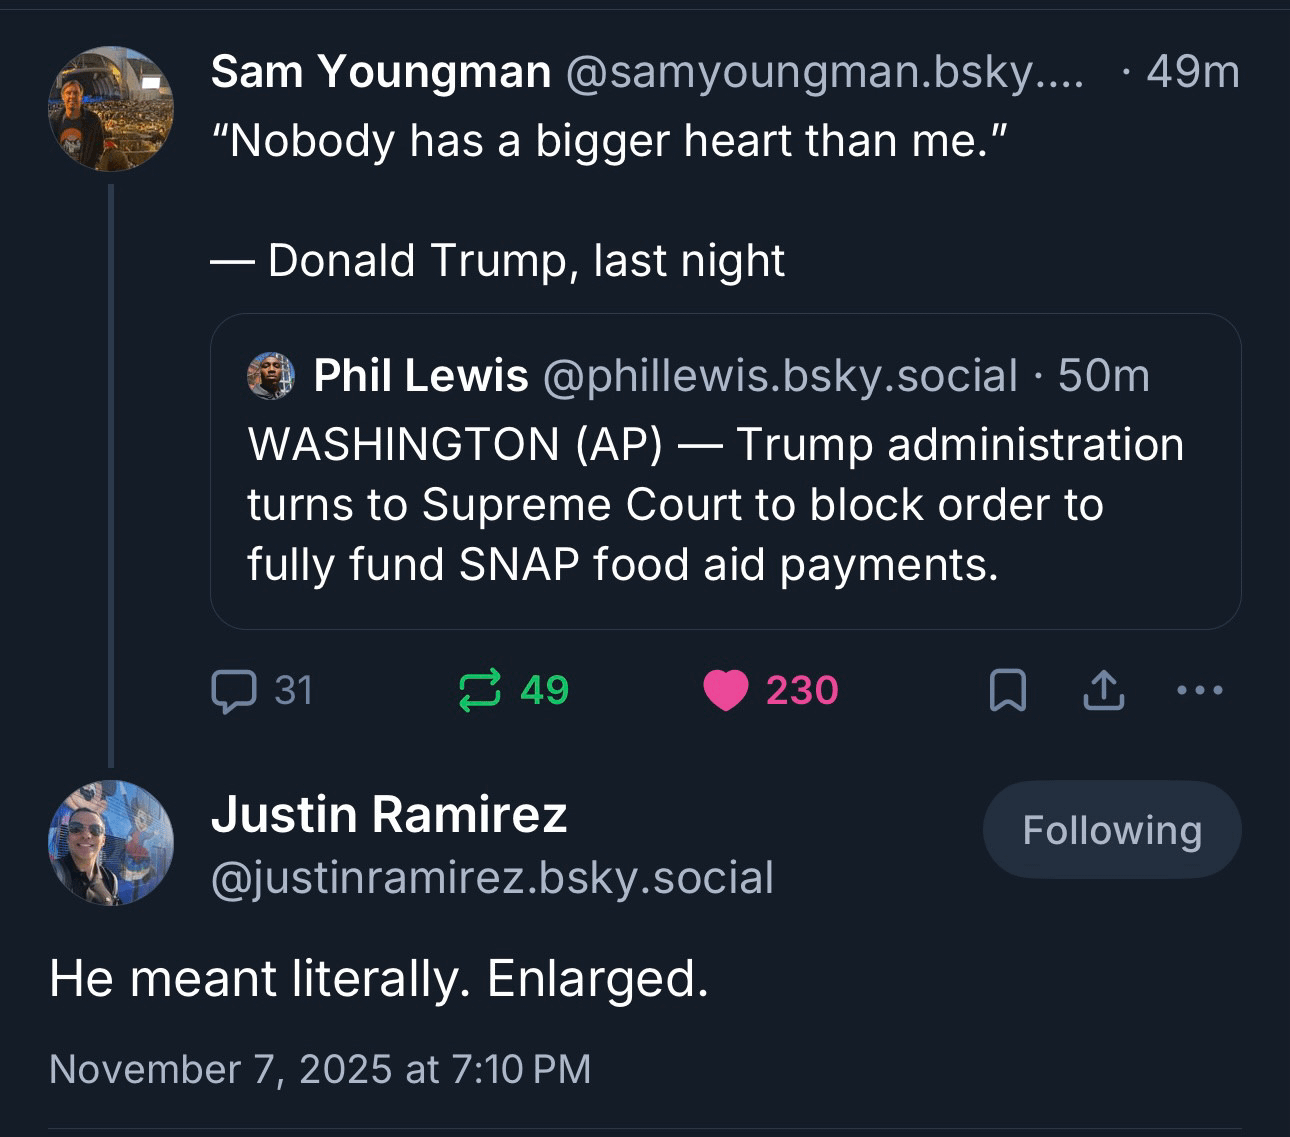The width and height of the screenshot is (1290, 1137).
Task: Click the @samyoungman.bsky handle
Action: [x=824, y=72]
